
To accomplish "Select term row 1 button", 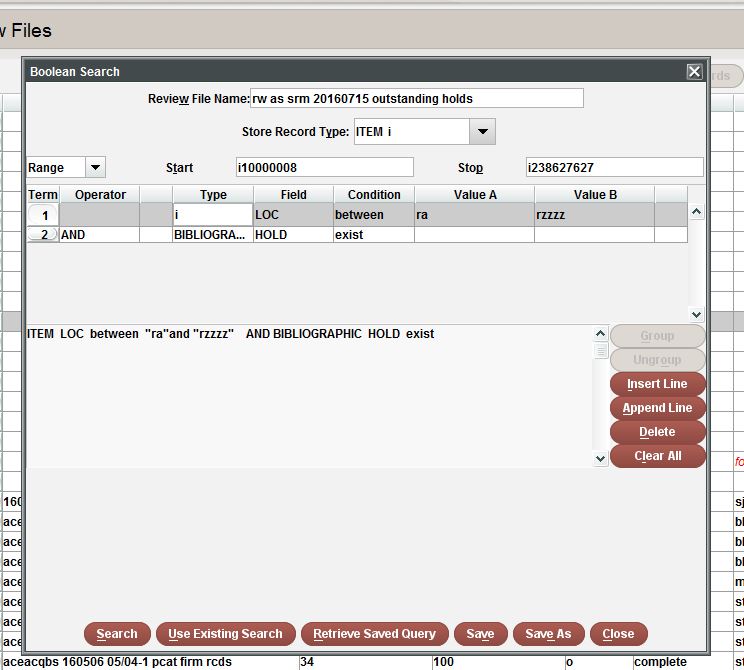I will [x=43, y=215].
